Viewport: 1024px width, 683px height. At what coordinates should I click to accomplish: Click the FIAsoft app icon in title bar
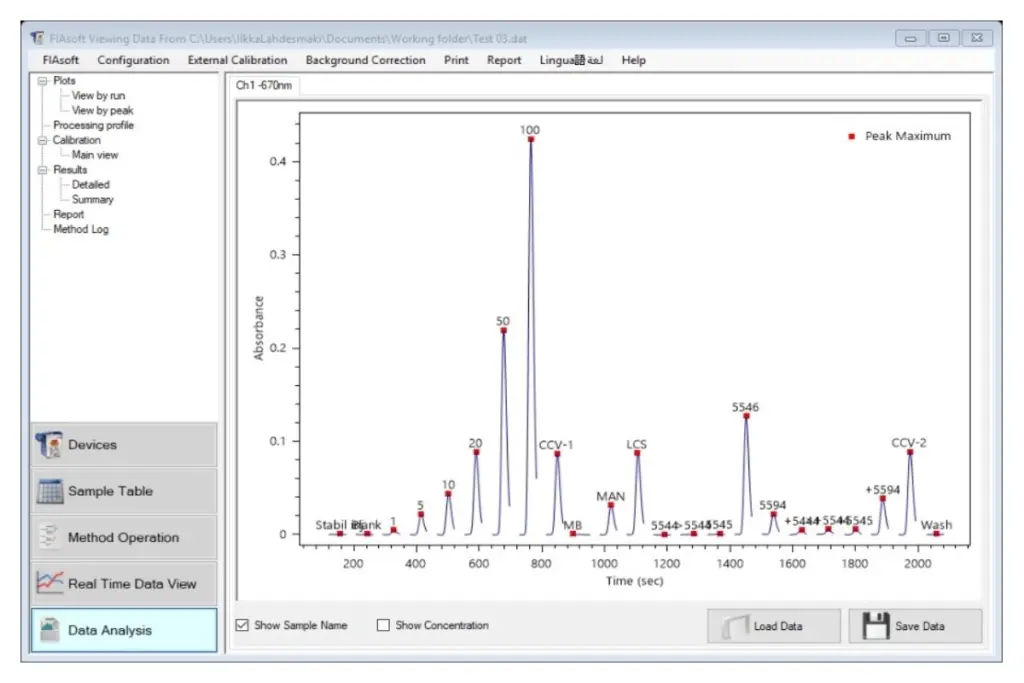click(37, 38)
